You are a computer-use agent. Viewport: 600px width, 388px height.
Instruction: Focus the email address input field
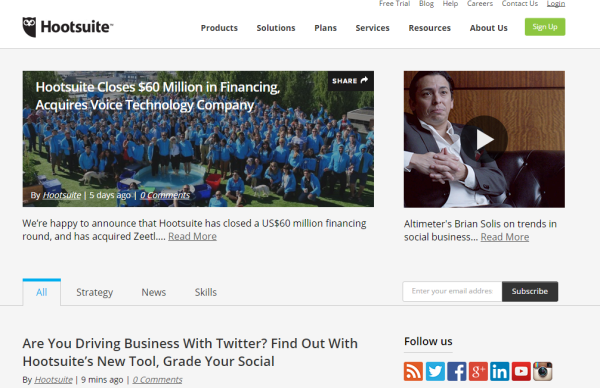(452, 291)
